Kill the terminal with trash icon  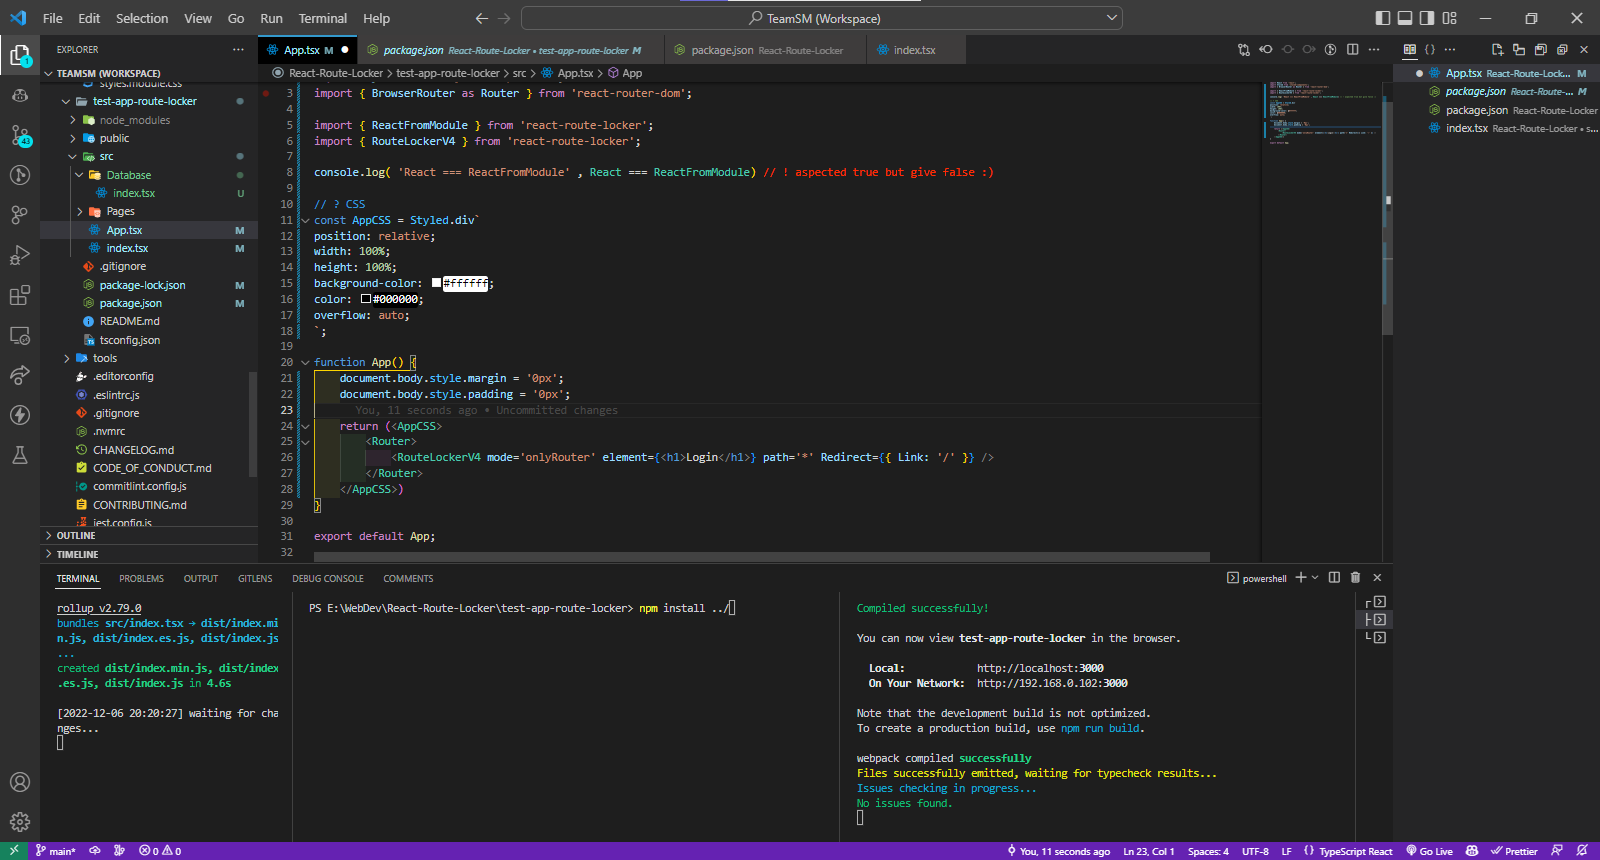coord(1355,577)
